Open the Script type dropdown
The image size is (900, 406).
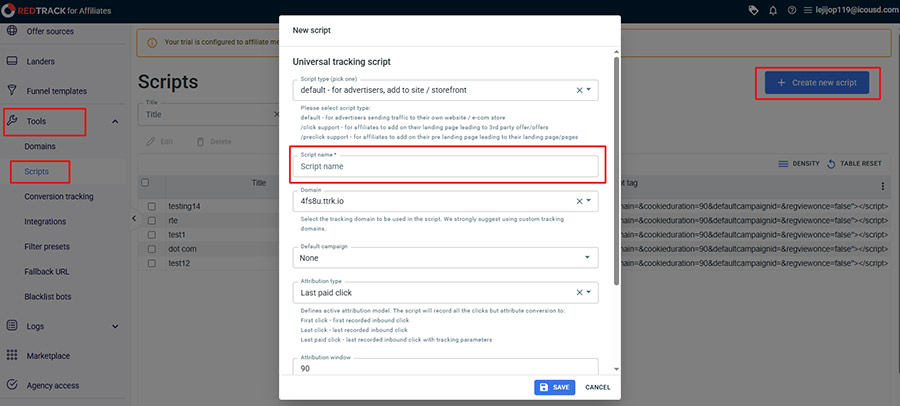click(589, 90)
